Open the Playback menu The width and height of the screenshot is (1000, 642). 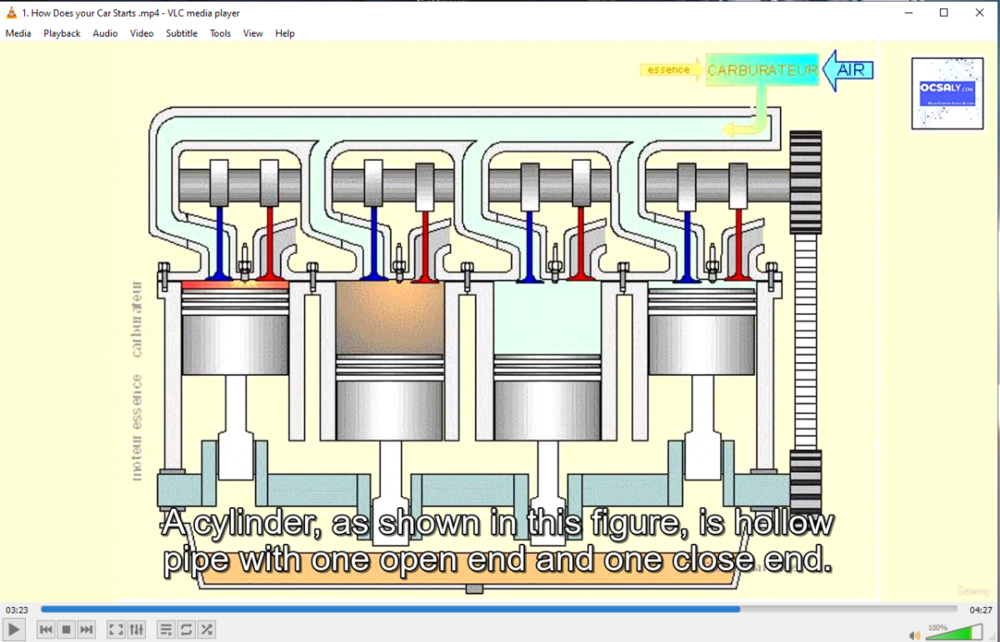click(x=62, y=33)
